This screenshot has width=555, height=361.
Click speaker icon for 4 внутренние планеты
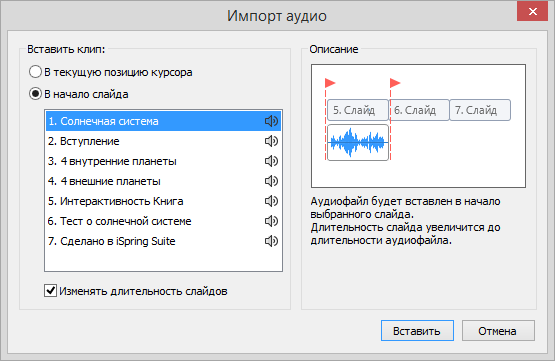271,161
